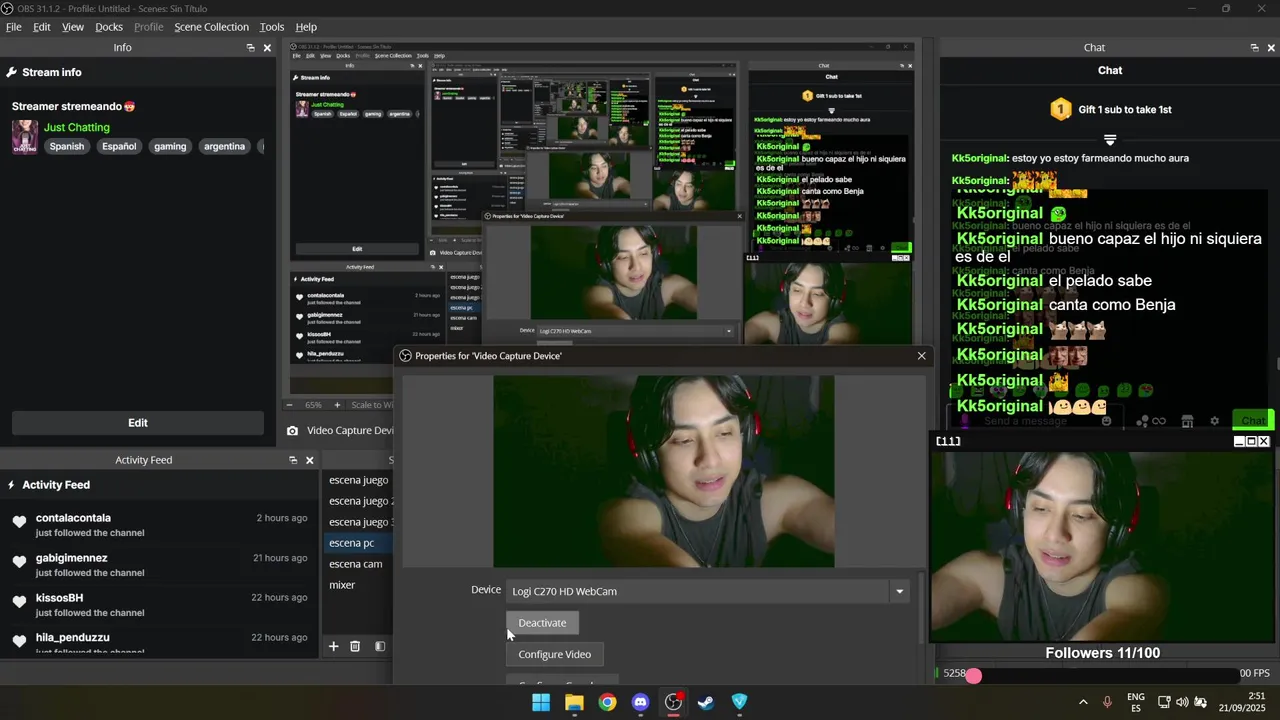Select the escena juego 3 scene

pyautogui.click(x=360, y=522)
